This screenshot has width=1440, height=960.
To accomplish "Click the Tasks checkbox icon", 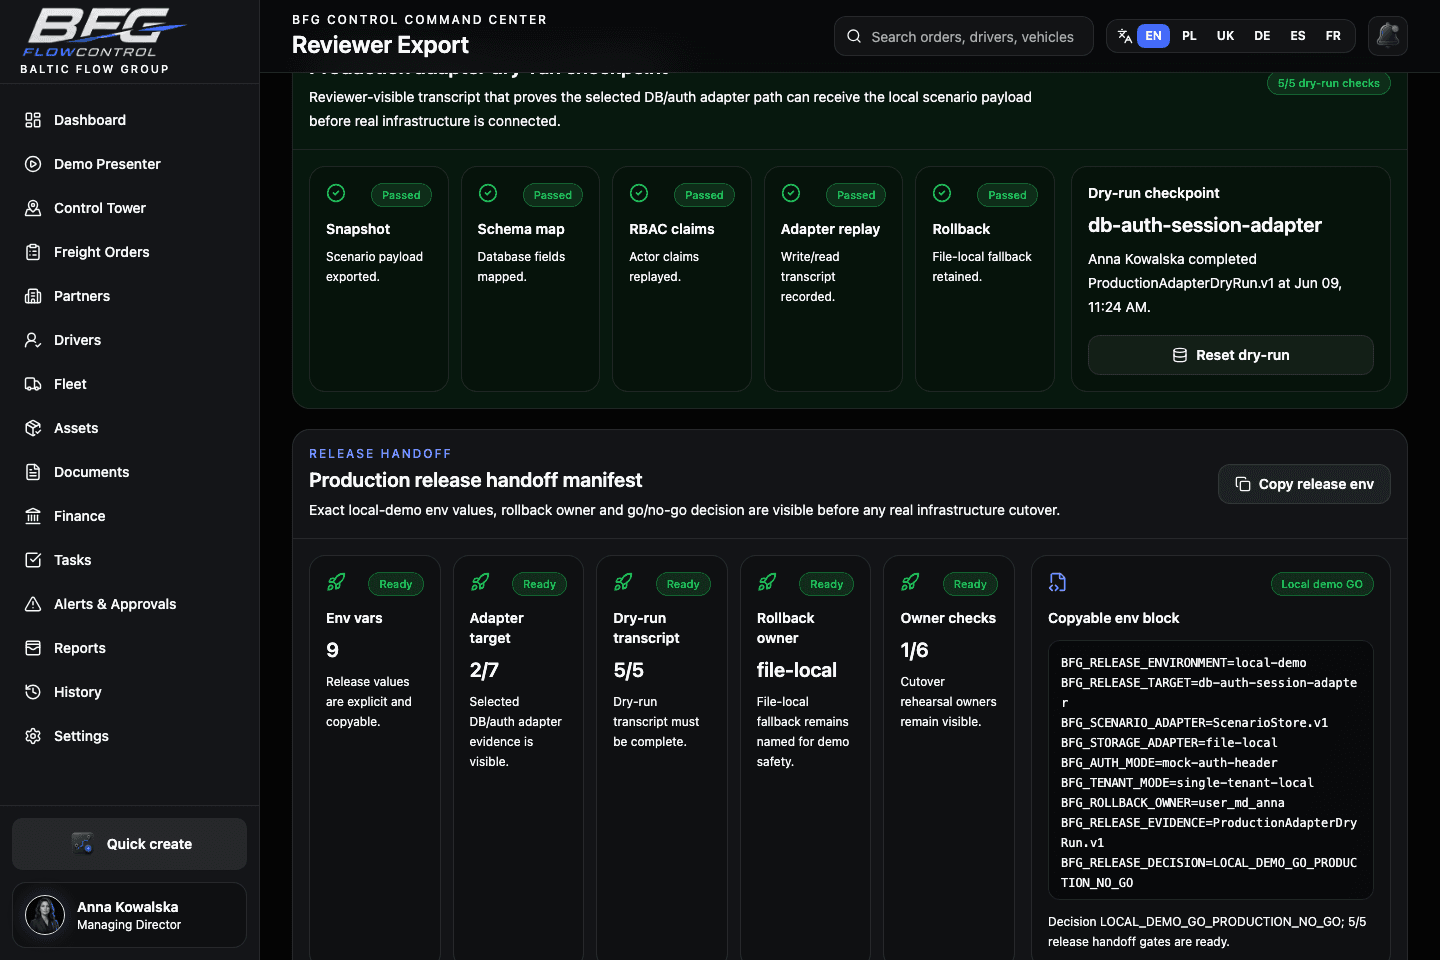I will 33,560.
